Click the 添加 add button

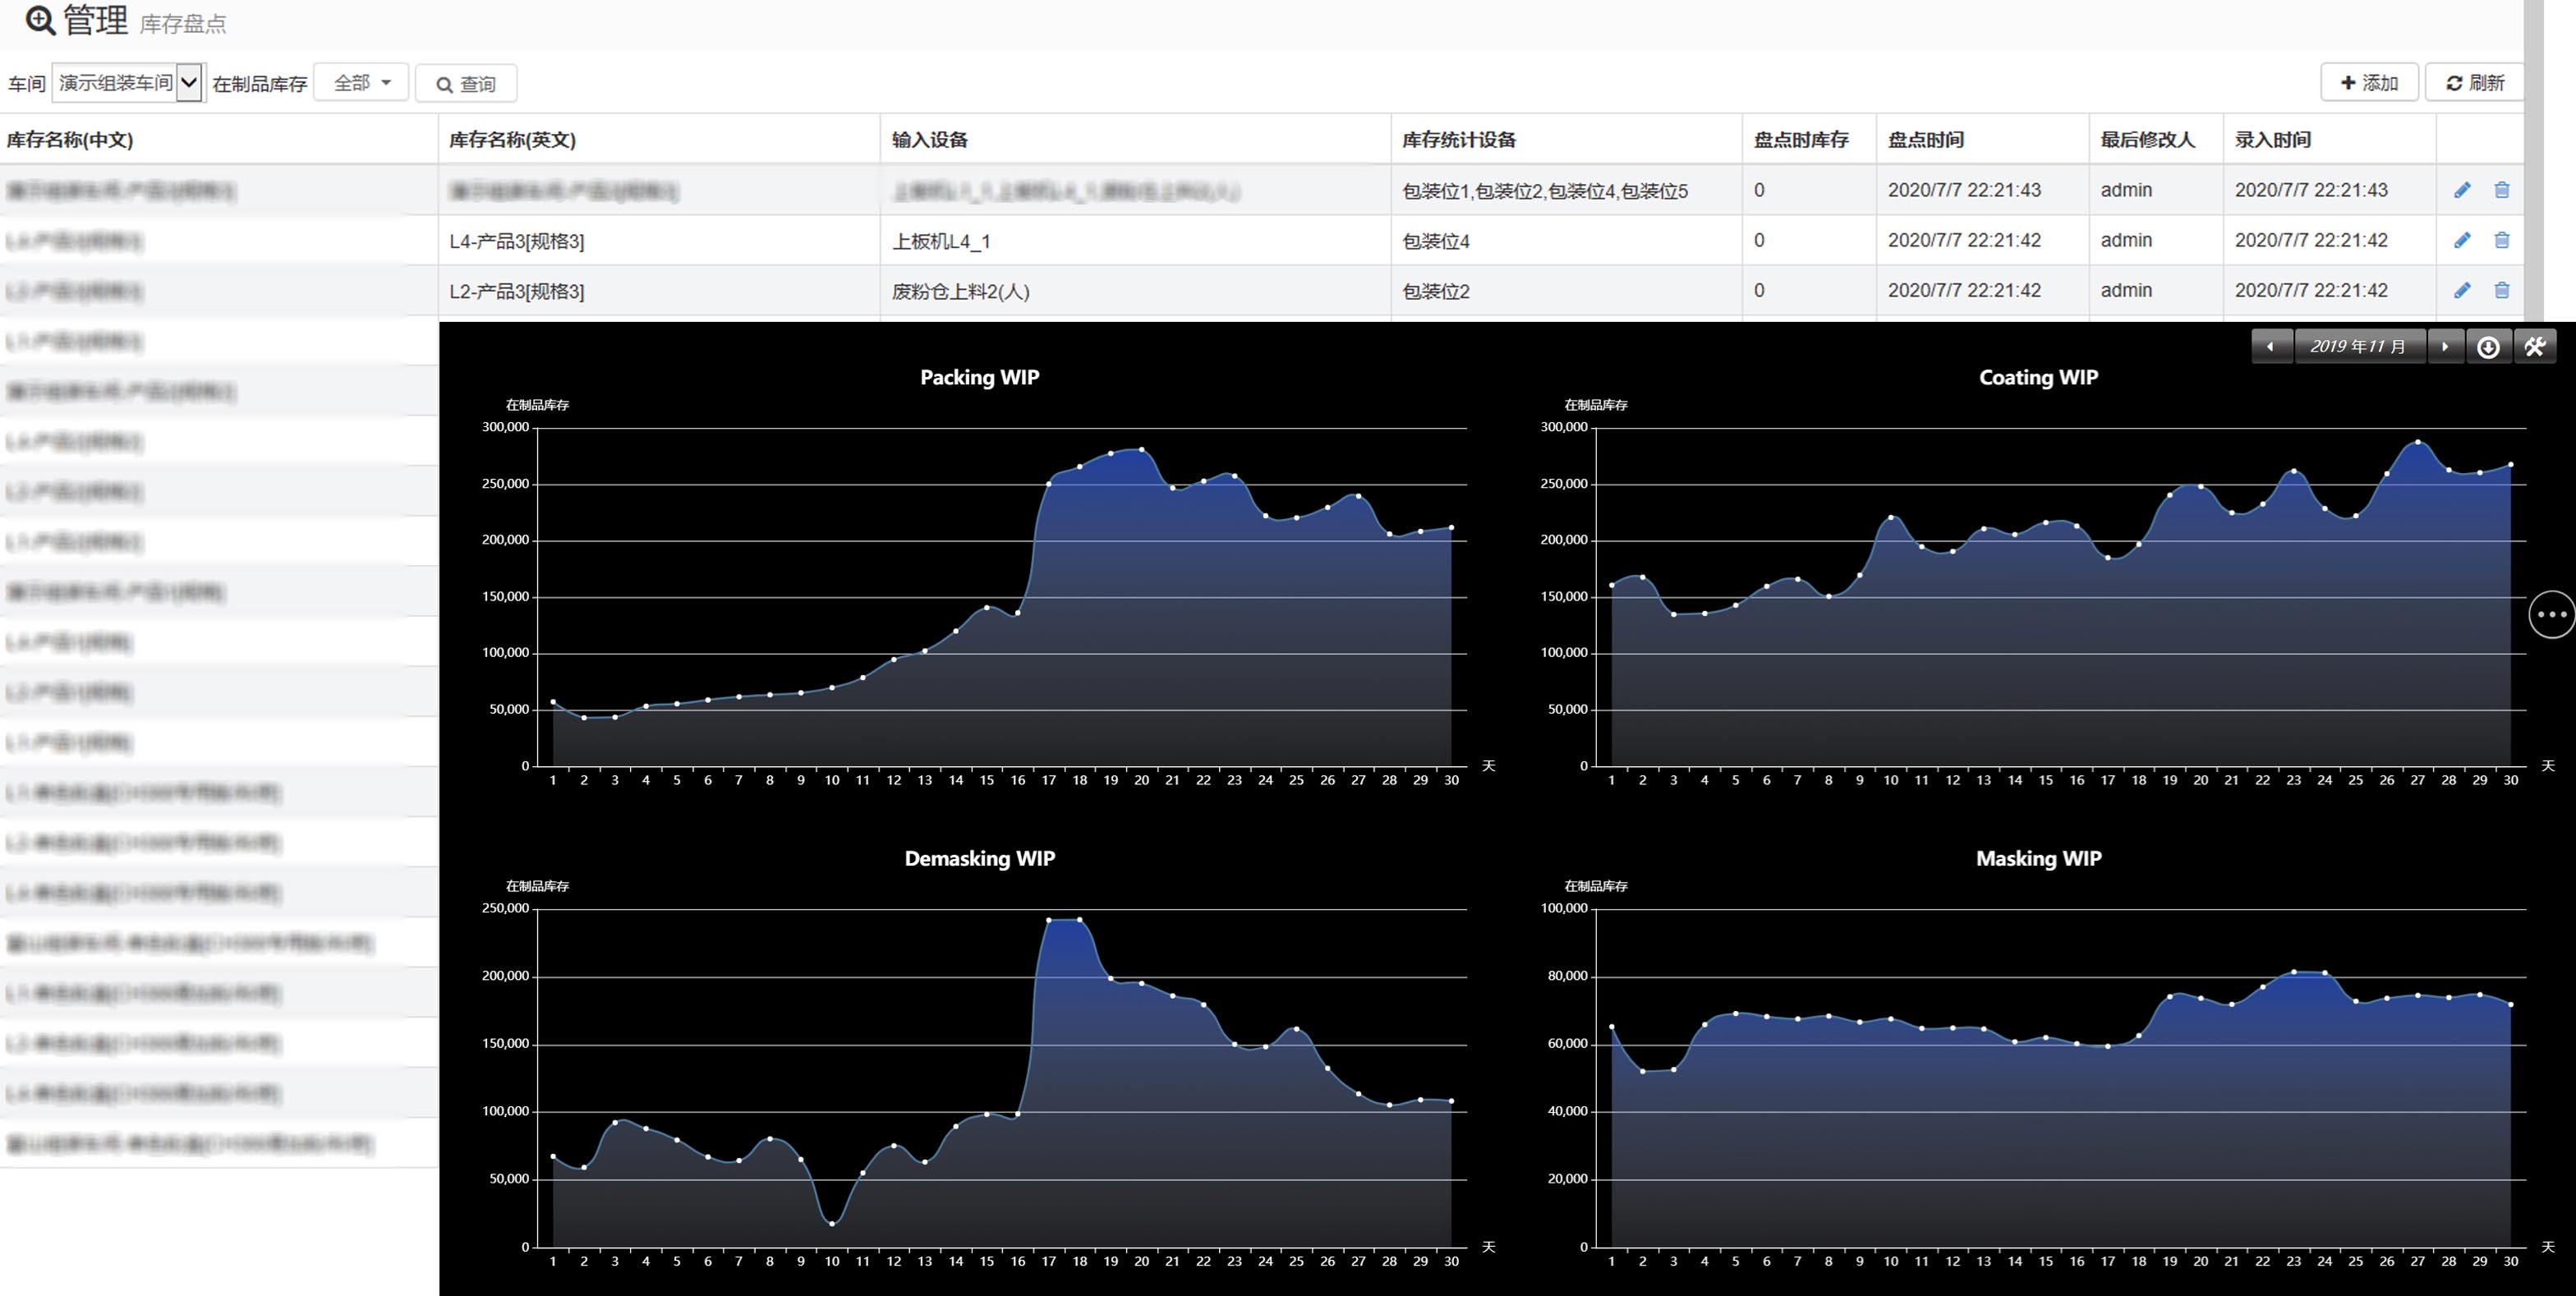coord(2369,83)
